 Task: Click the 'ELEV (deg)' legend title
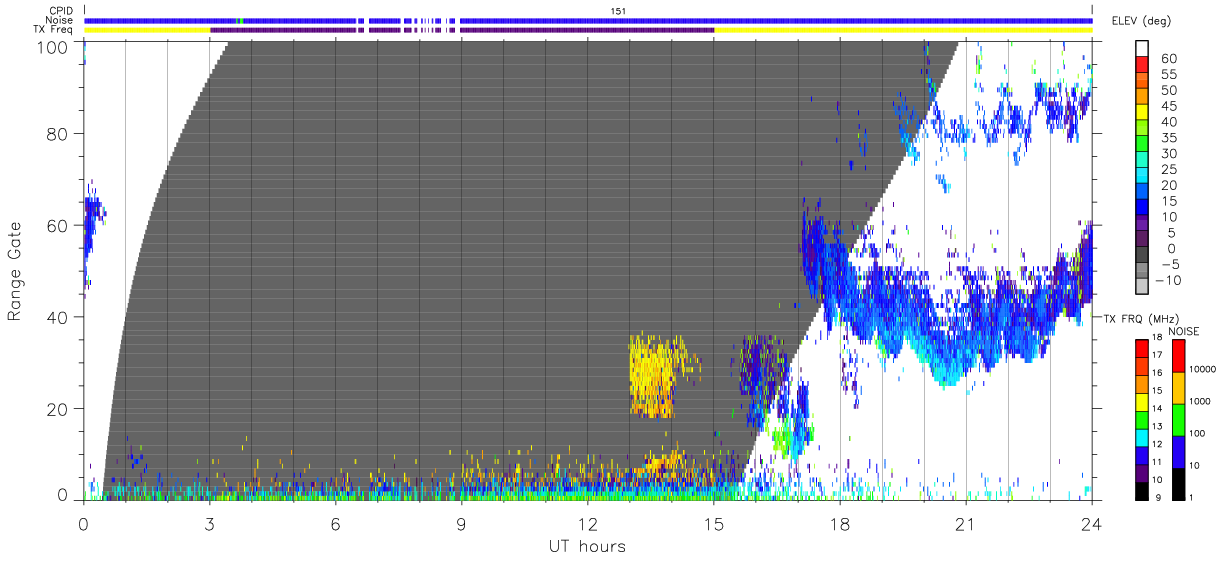click(x=1141, y=21)
